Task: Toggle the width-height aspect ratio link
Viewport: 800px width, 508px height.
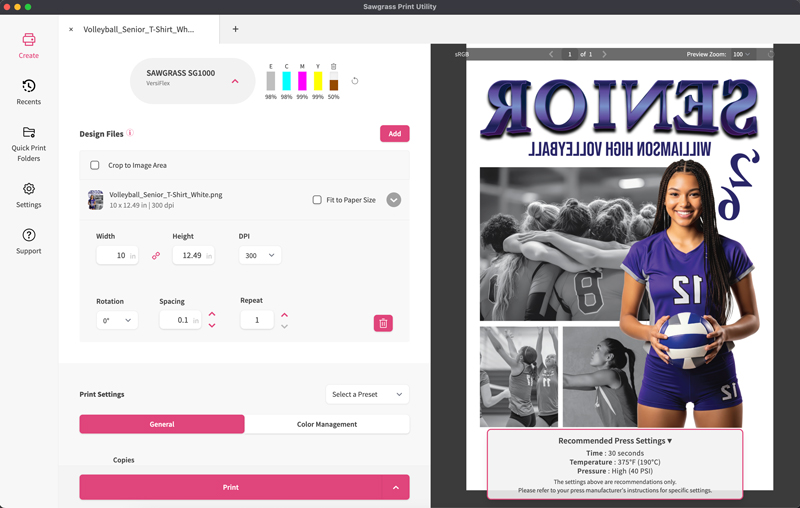Action: pyautogui.click(x=156, y=256)
